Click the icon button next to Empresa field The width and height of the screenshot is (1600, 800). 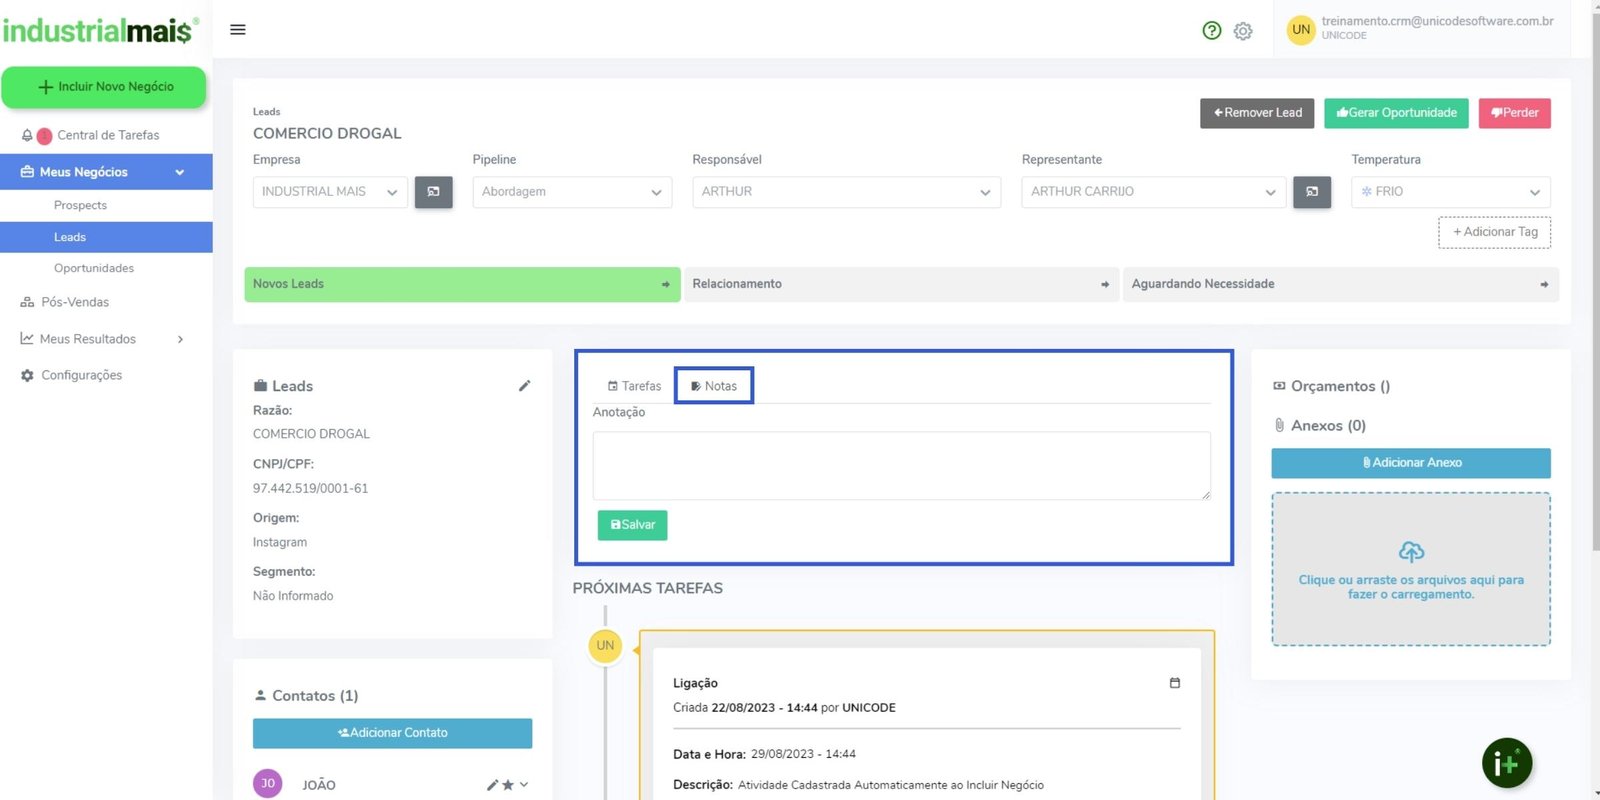click(433, 192)
